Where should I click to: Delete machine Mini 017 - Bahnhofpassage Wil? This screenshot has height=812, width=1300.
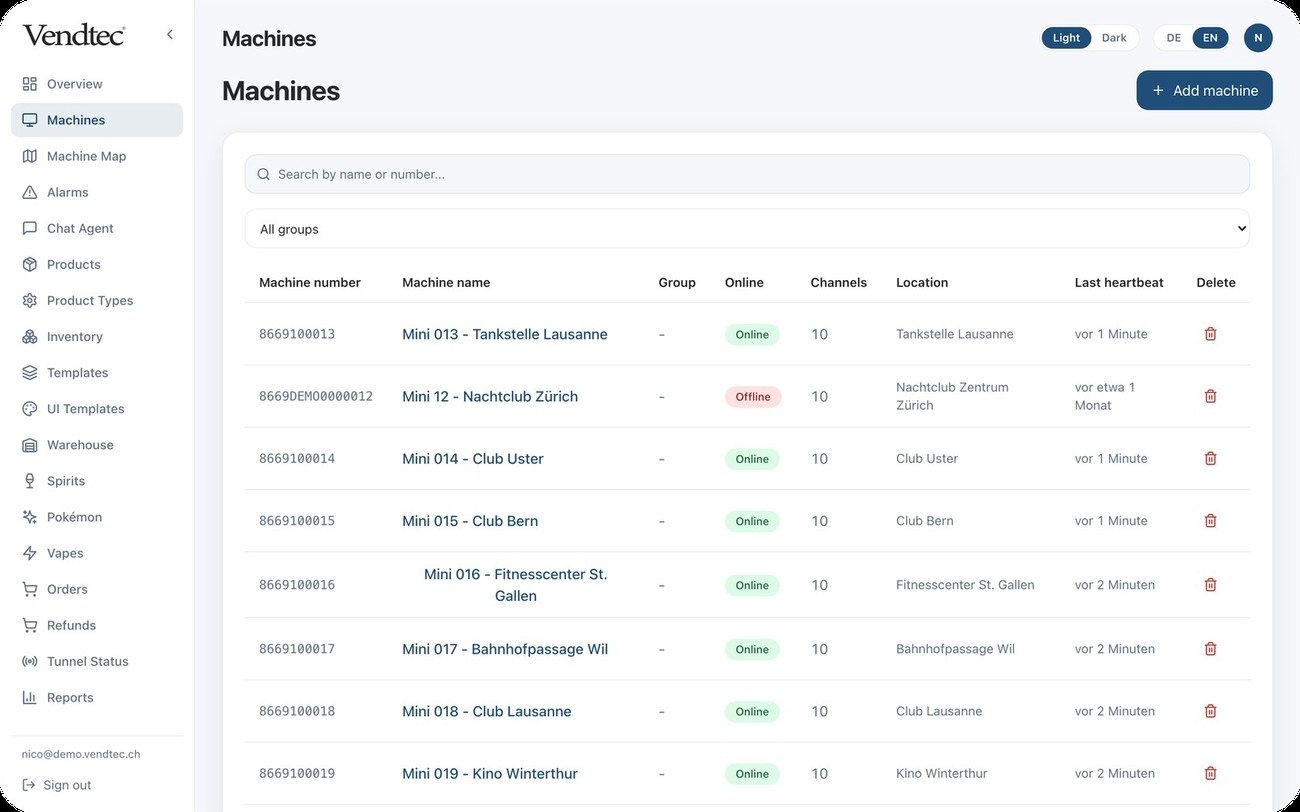click(x=1210, y=649)
